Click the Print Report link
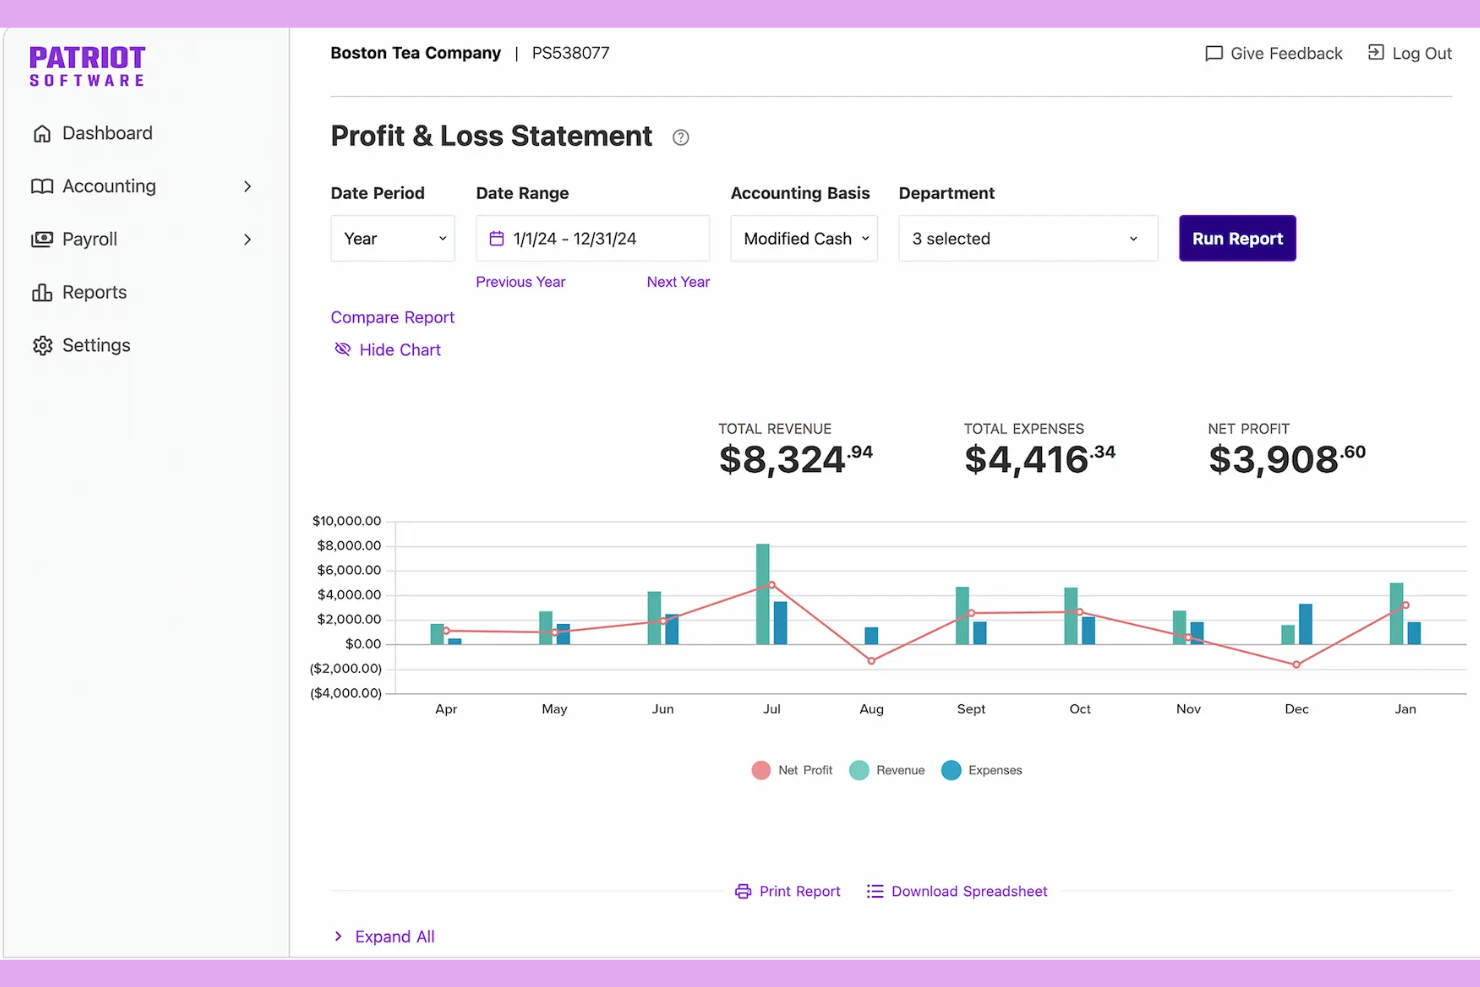Screen dimensions: 1480x987 tap(800, 891)
